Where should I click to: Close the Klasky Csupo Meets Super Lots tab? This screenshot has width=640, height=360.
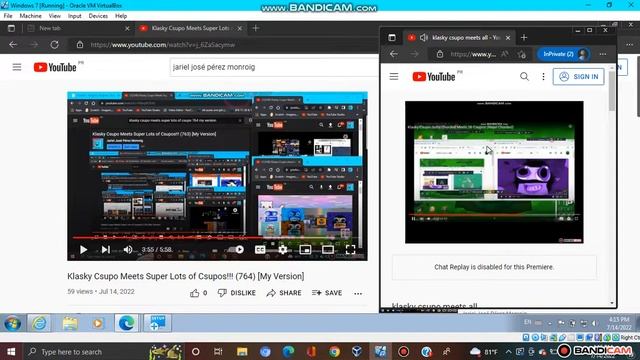[x=240, y=28]
